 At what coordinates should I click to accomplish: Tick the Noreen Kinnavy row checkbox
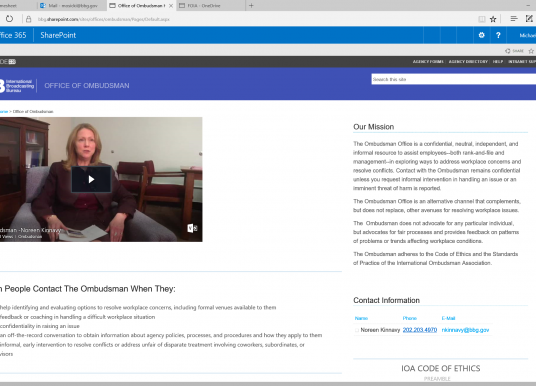pyautogui.click(x=357, y=330)
